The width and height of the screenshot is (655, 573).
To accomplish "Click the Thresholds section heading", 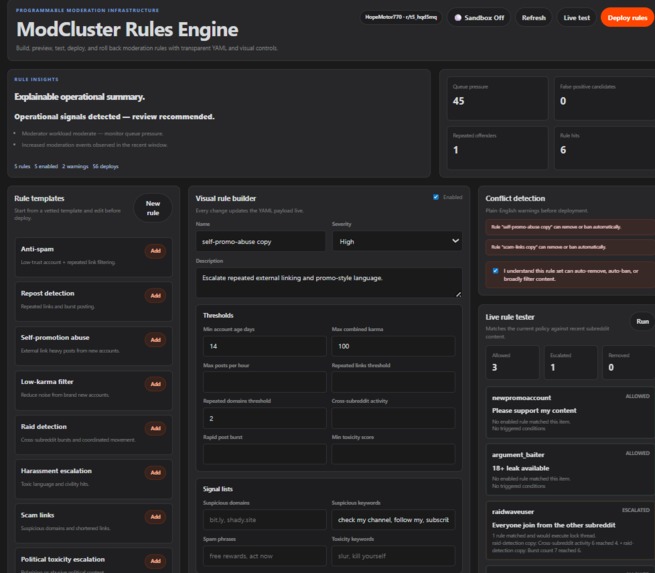I will click(218, 315).
